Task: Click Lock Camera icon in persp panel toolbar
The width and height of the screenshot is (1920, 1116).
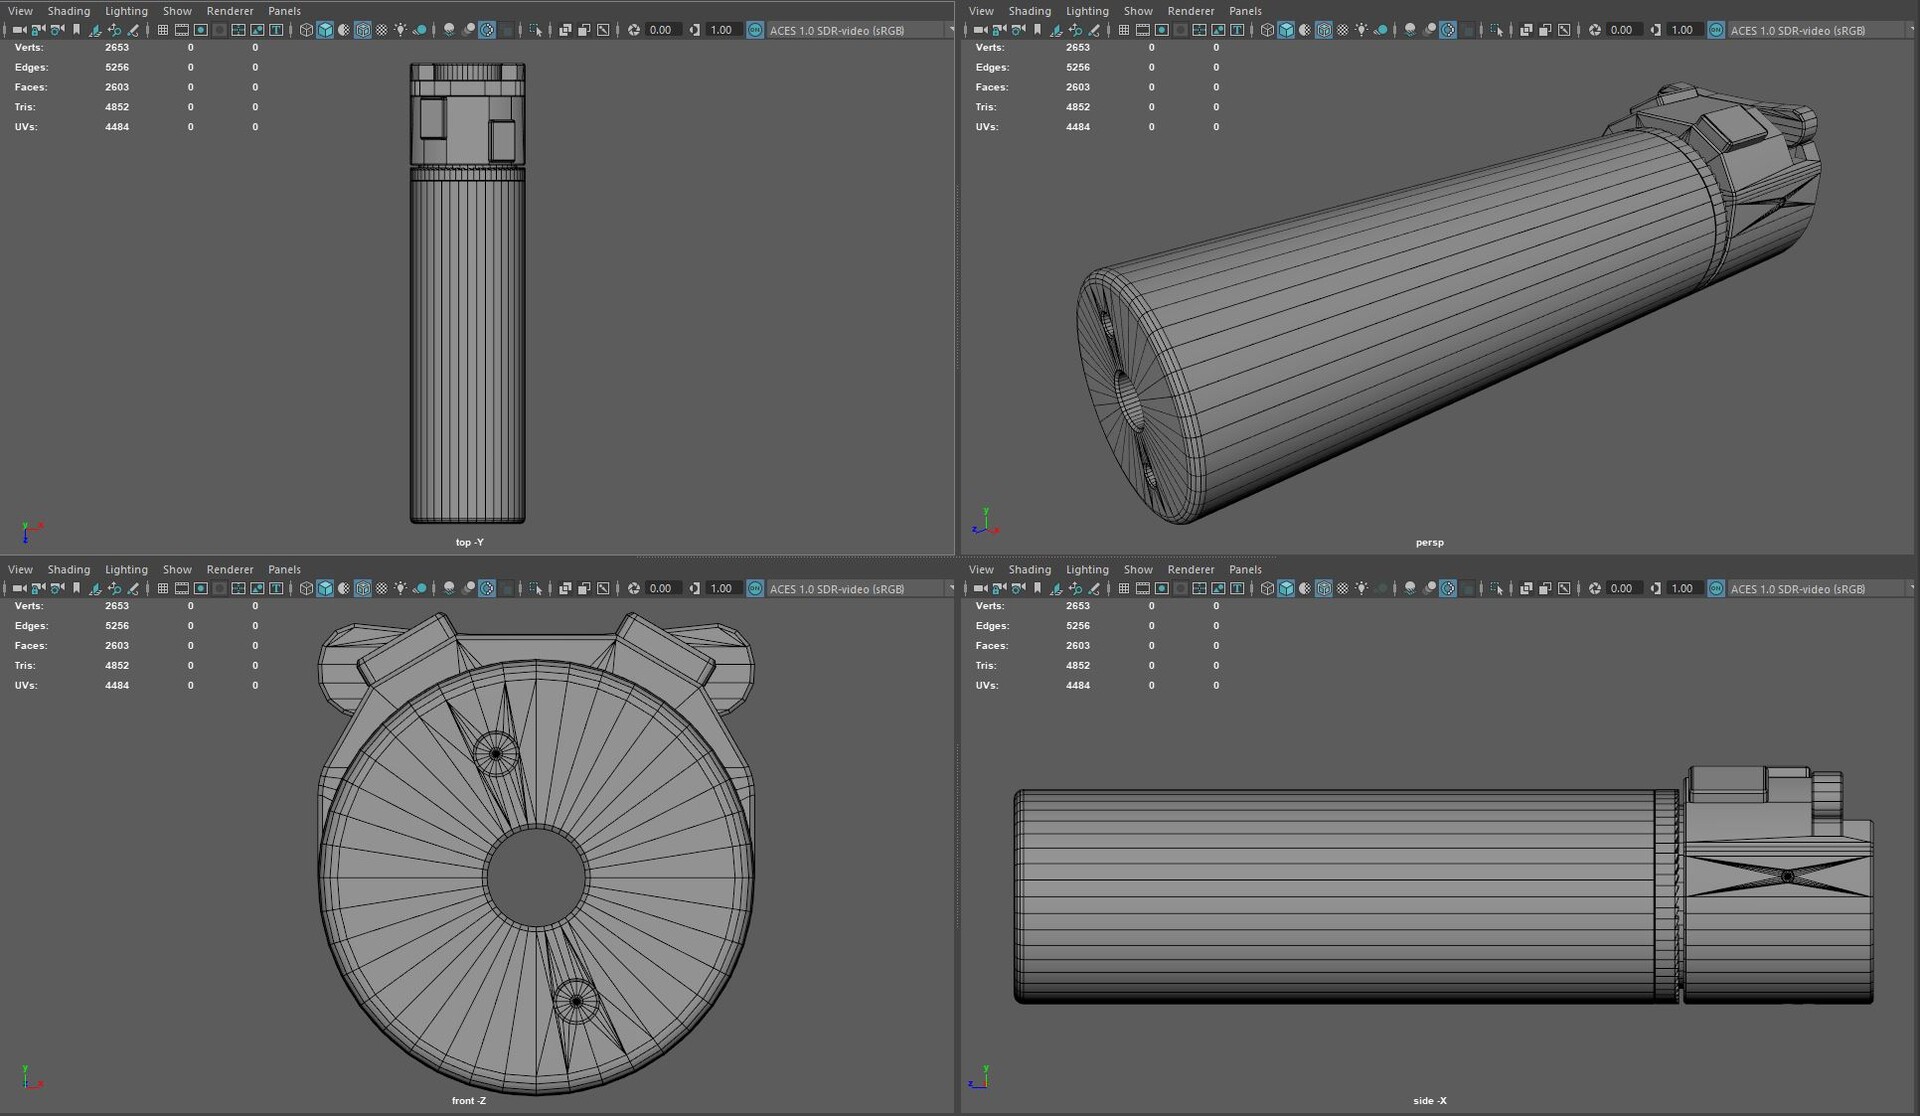Action: point(999,30)
